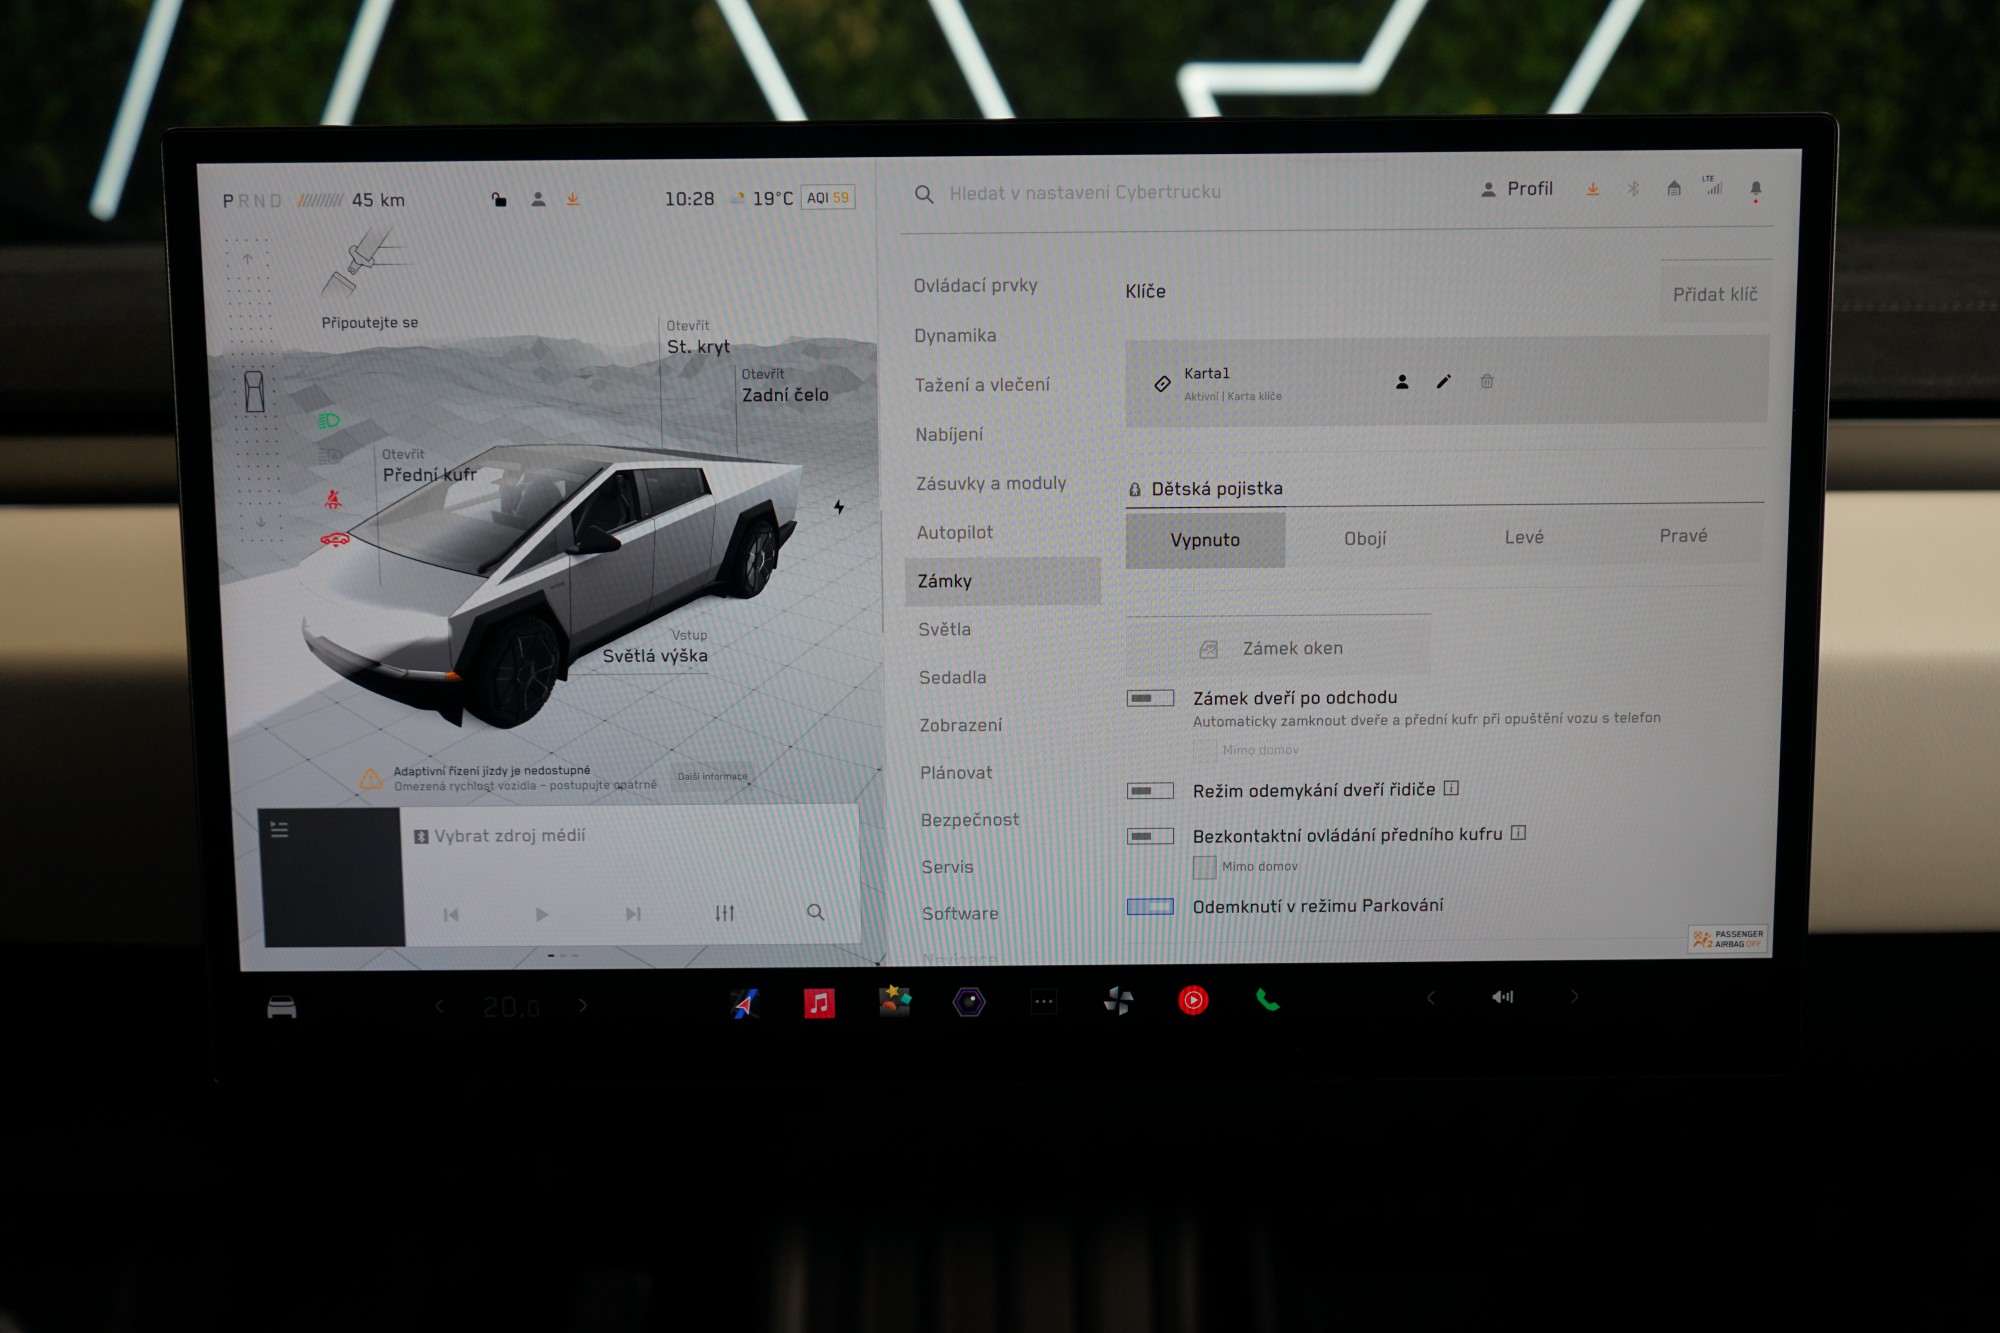
Task: Toggle Odemknutí v režimu Parkování switch
Action: (x=1150, y=907)
